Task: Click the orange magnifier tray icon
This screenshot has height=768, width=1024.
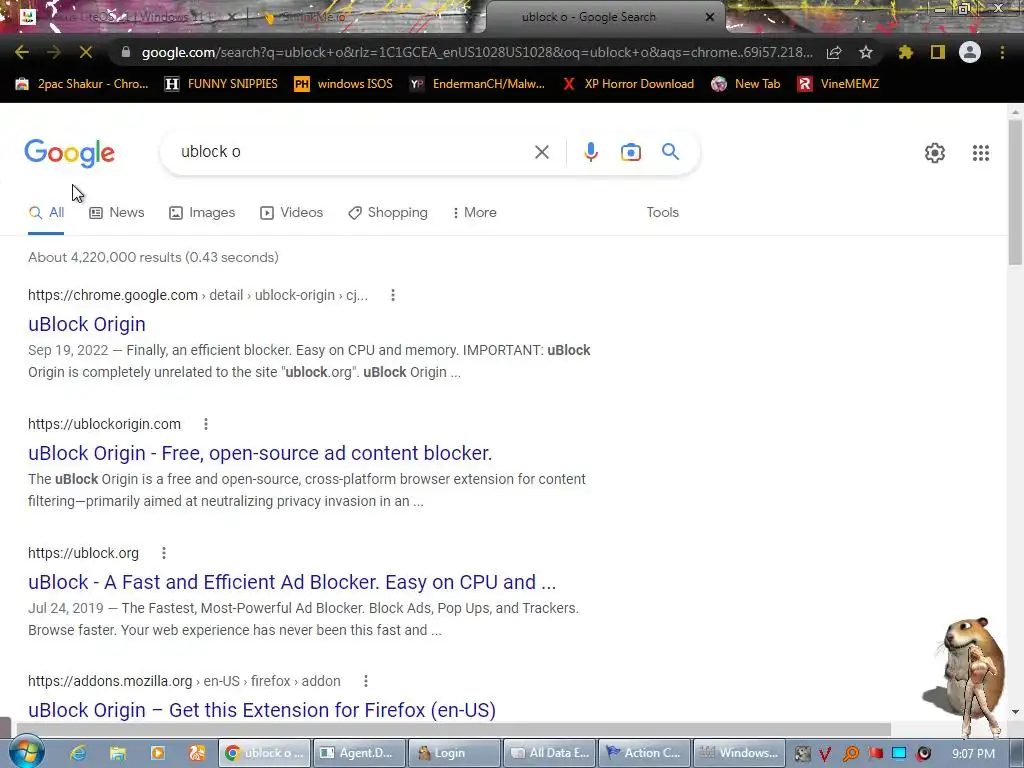Action: pos(851,754)
